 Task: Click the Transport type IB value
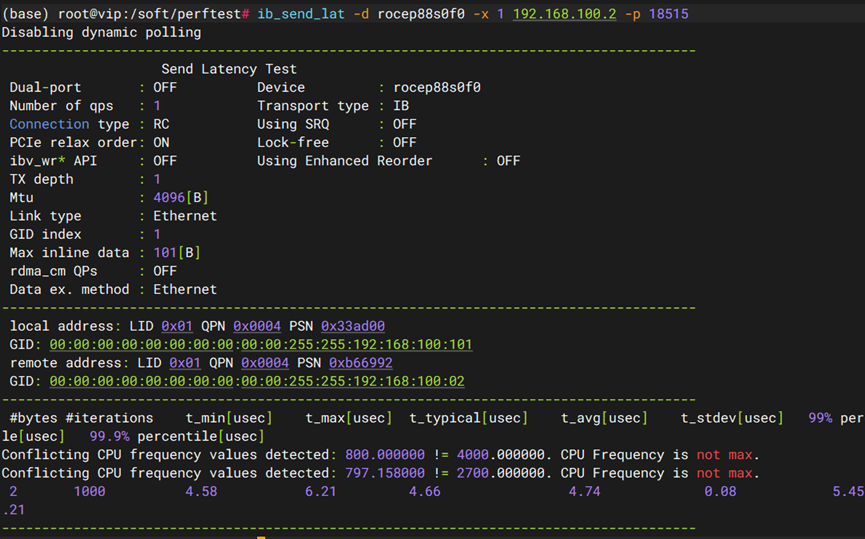click(401, 106)
